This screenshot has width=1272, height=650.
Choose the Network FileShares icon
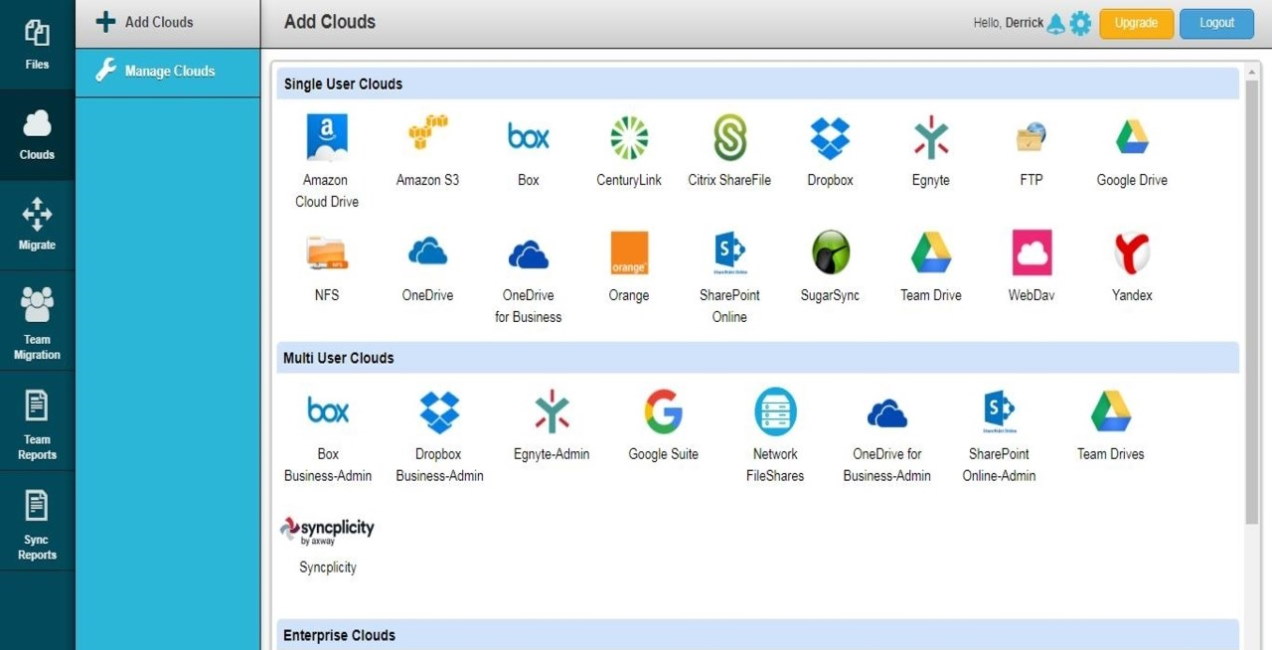[775, 412]
